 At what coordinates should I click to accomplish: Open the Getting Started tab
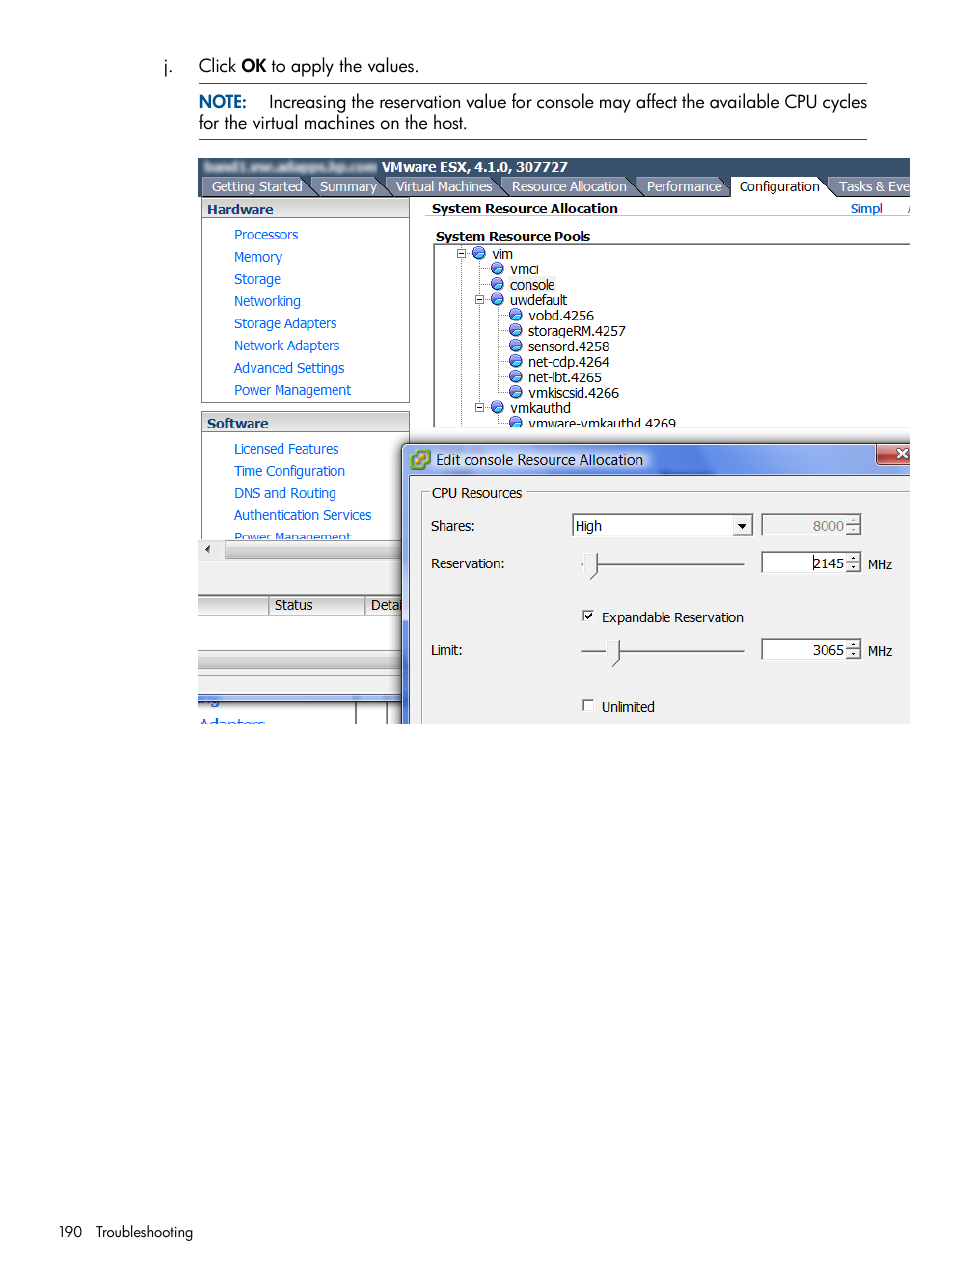[257, 186]
